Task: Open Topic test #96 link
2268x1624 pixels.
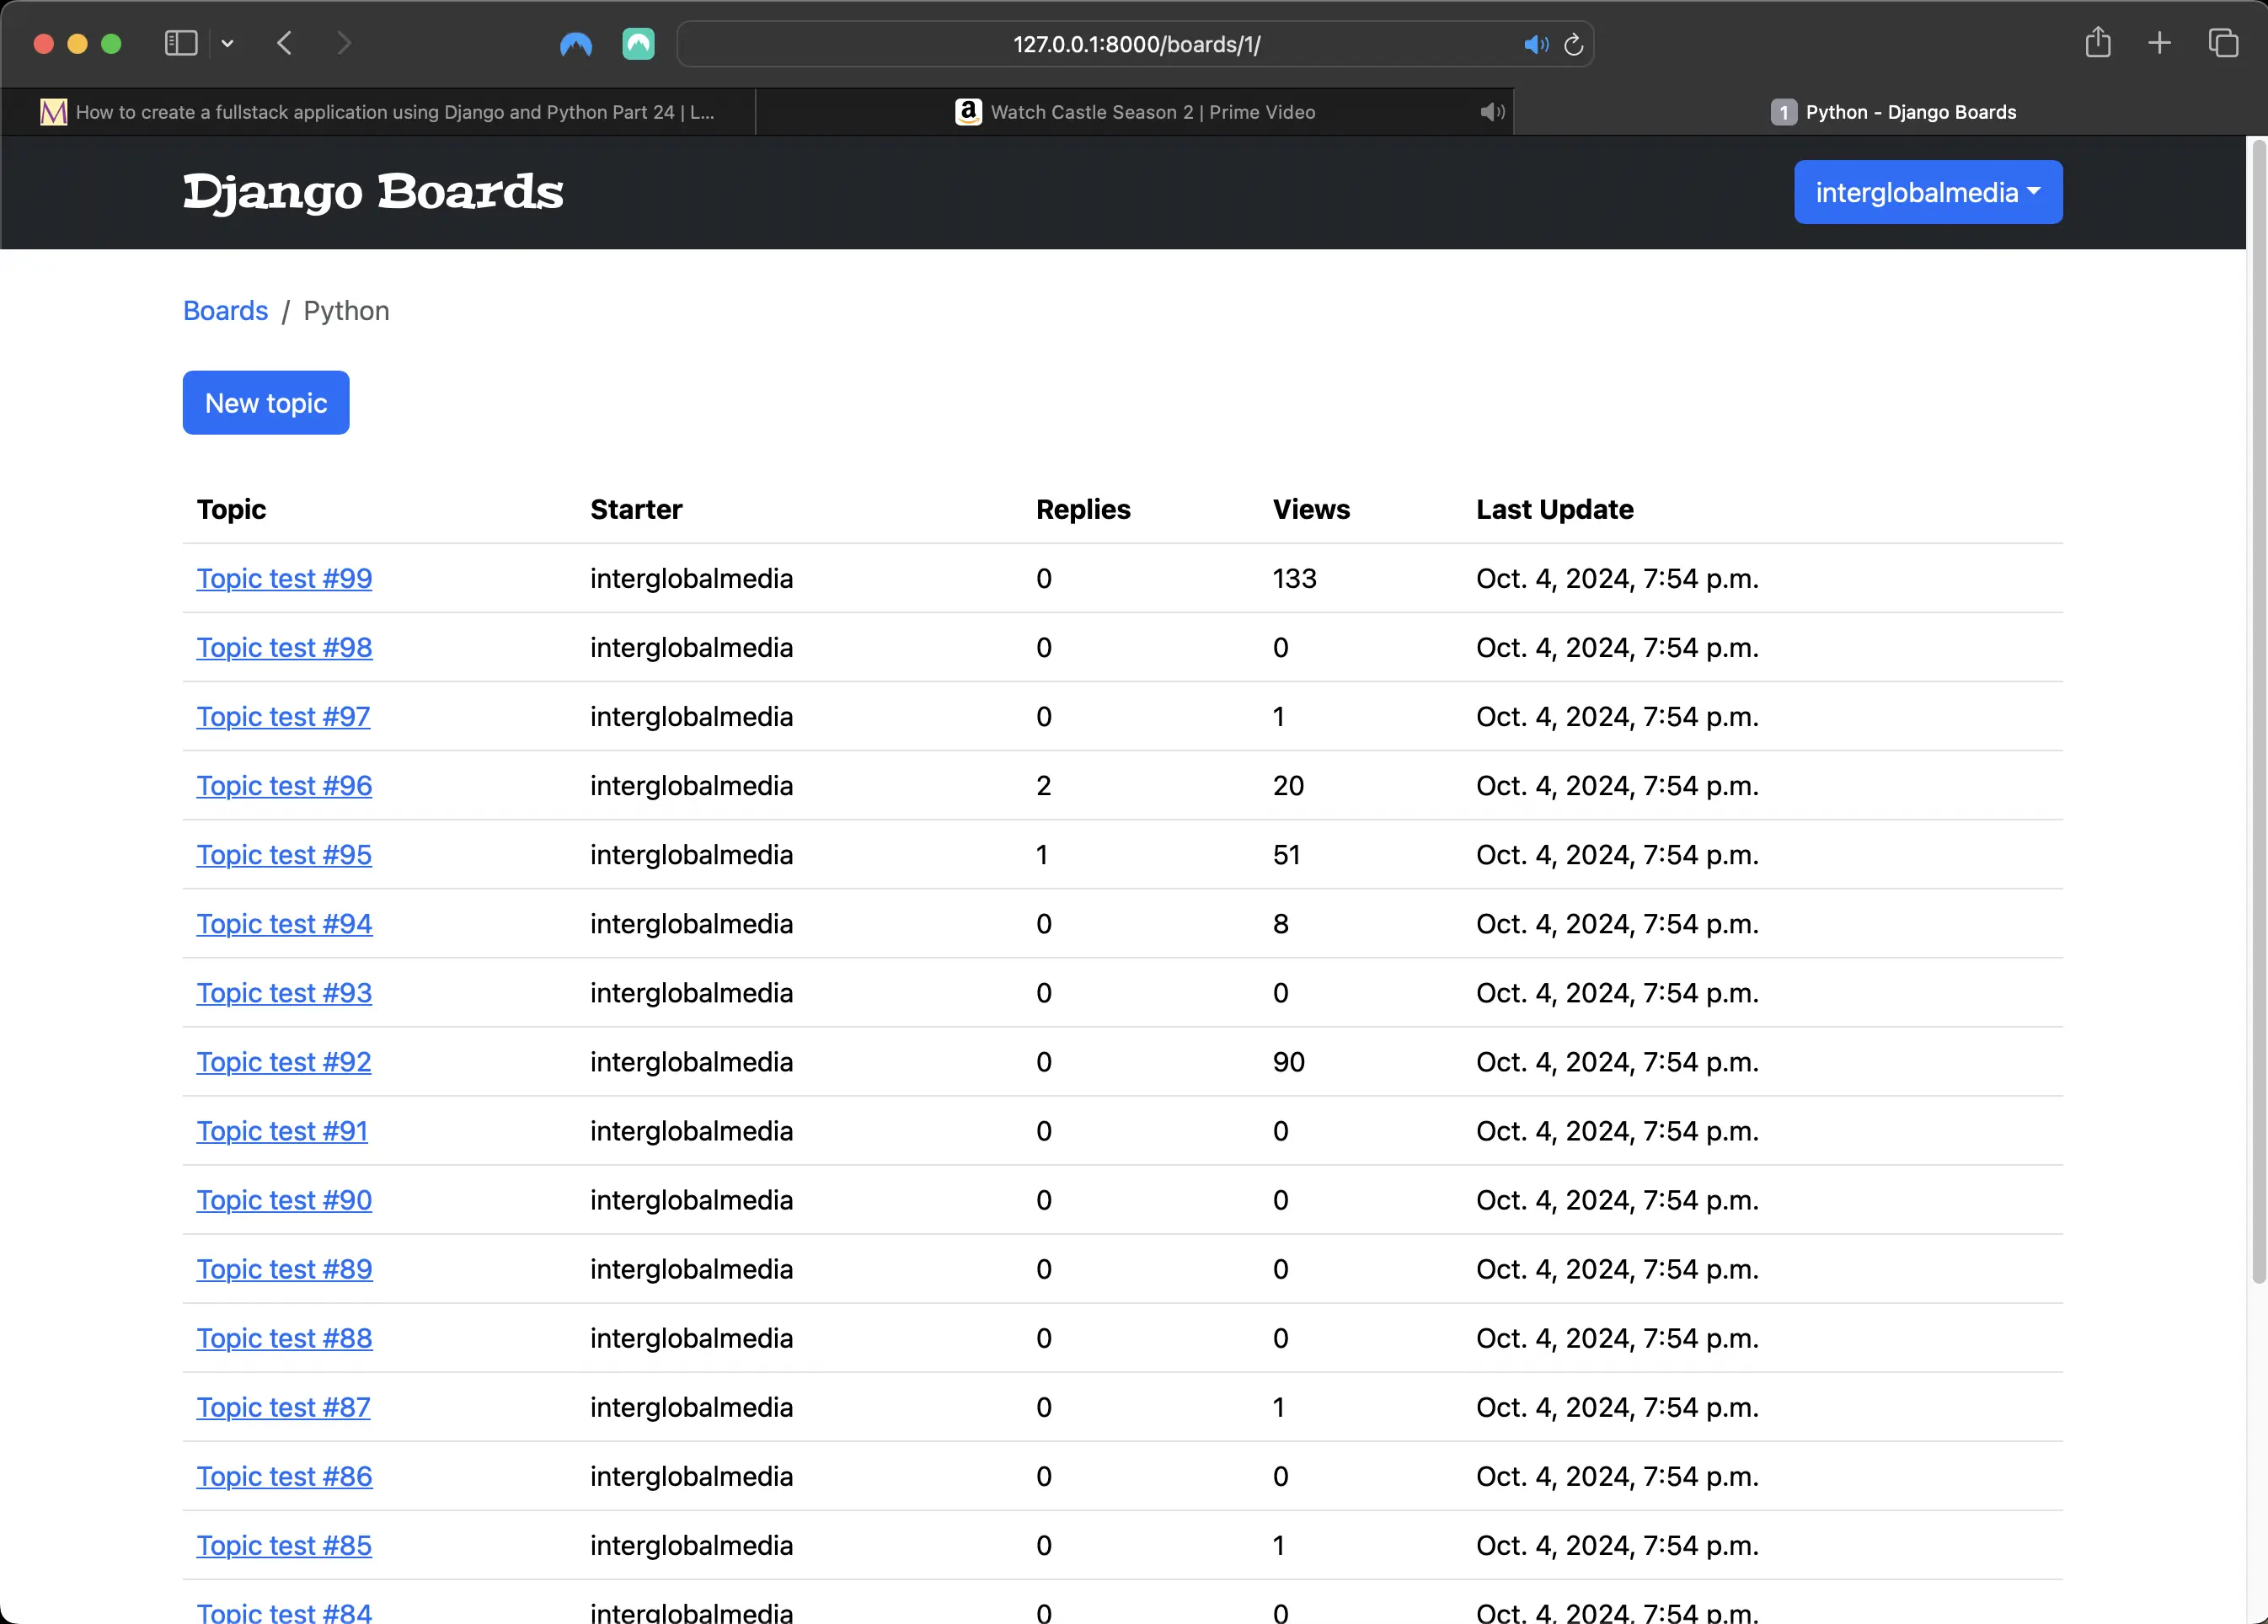Action: coord(284,786)
